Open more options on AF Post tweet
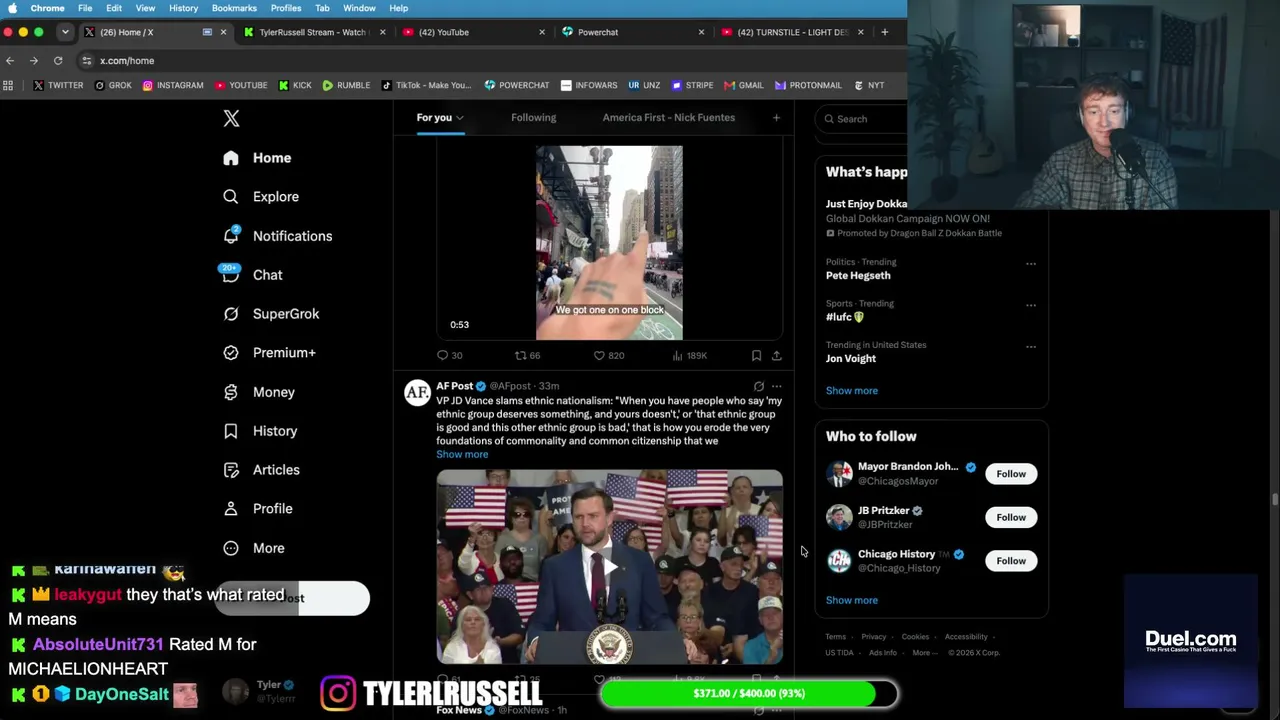1280x720 pixels. [776, 386]
